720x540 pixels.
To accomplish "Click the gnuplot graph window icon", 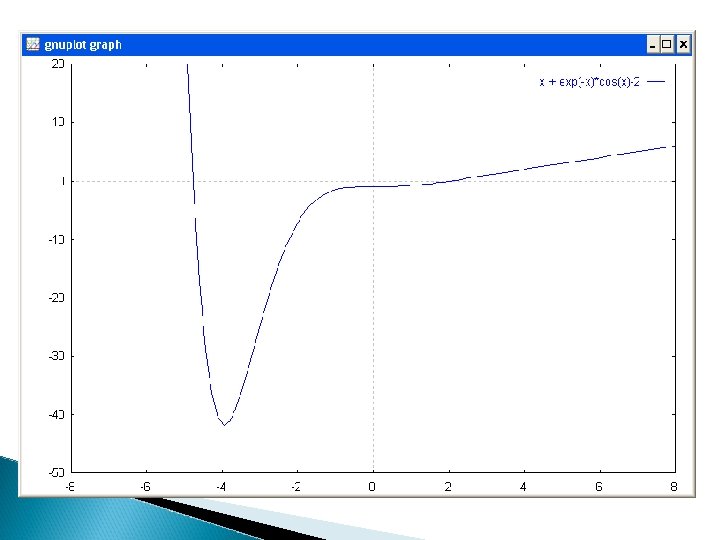I will point(33,45).
